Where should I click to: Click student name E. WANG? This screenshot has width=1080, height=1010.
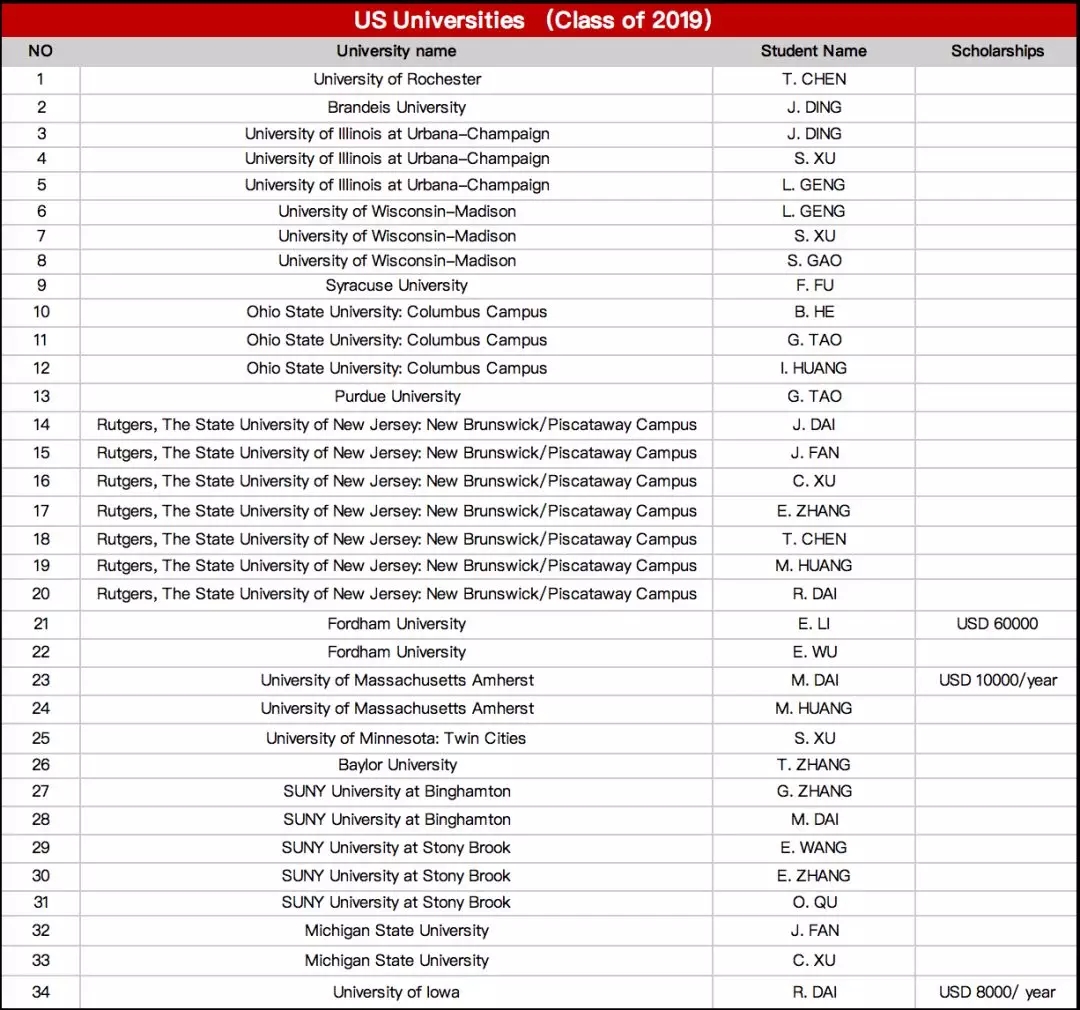[x=813, y=847]
